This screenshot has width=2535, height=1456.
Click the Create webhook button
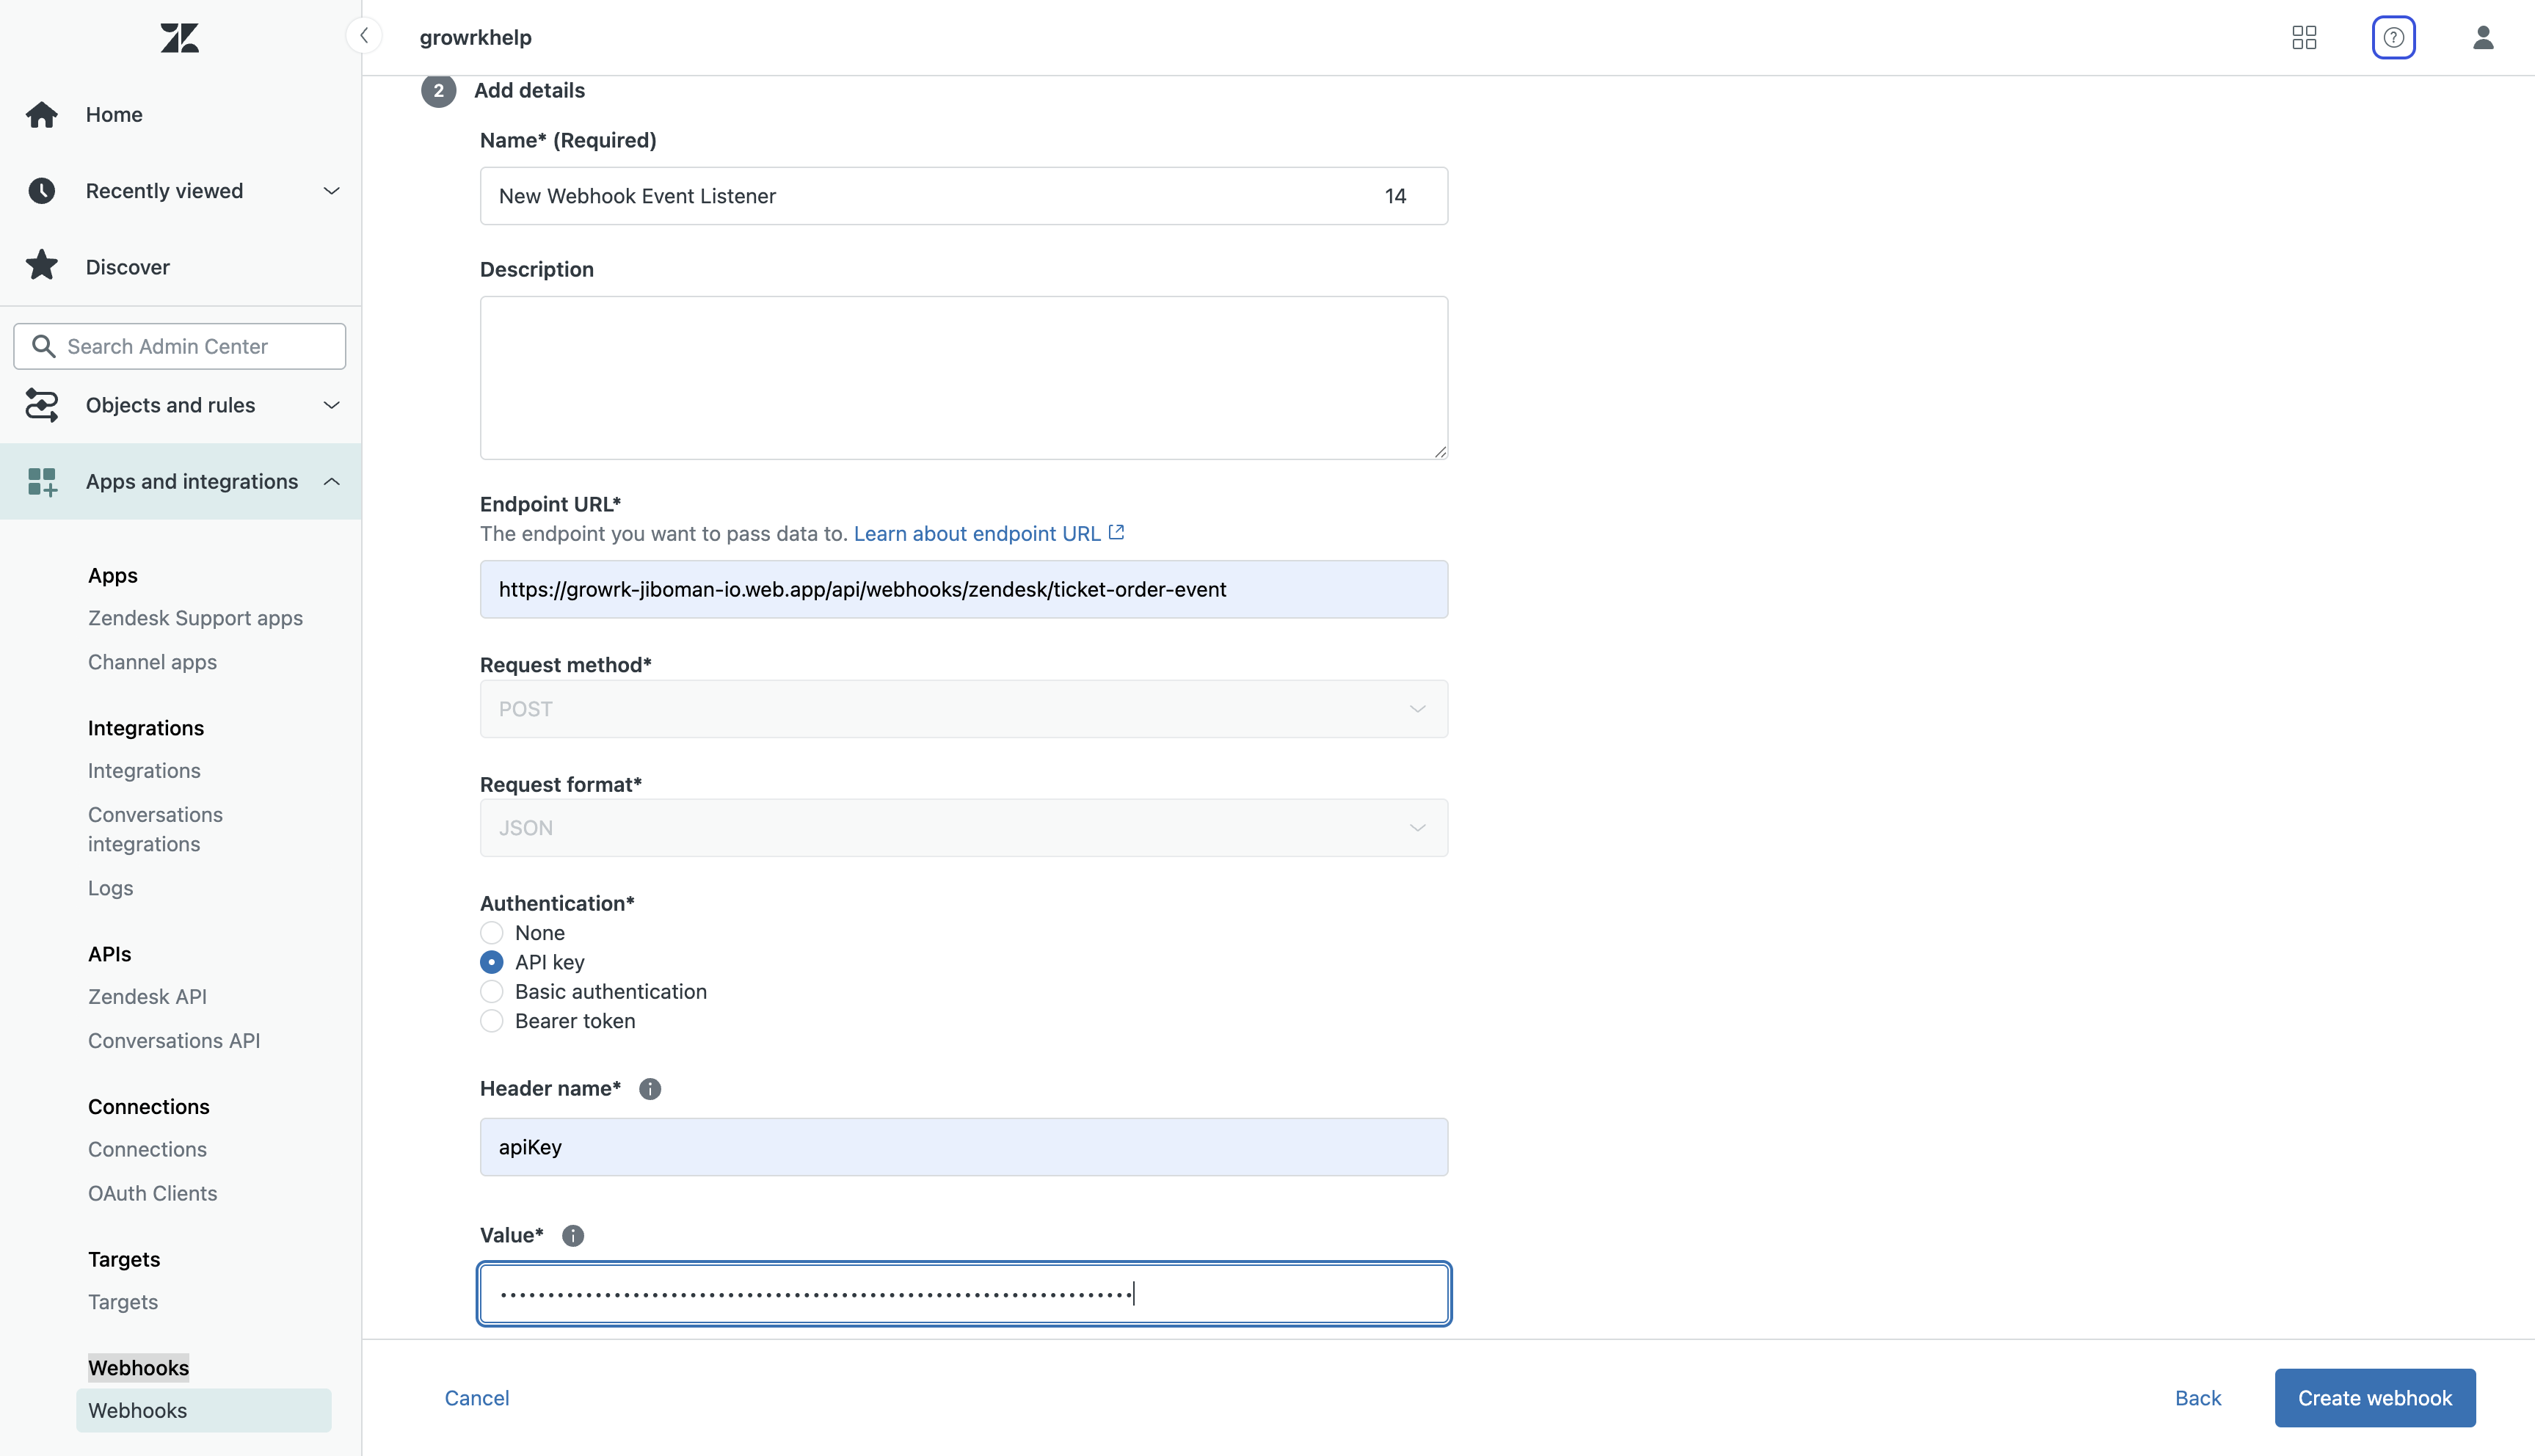(x=2374, y=1397)
